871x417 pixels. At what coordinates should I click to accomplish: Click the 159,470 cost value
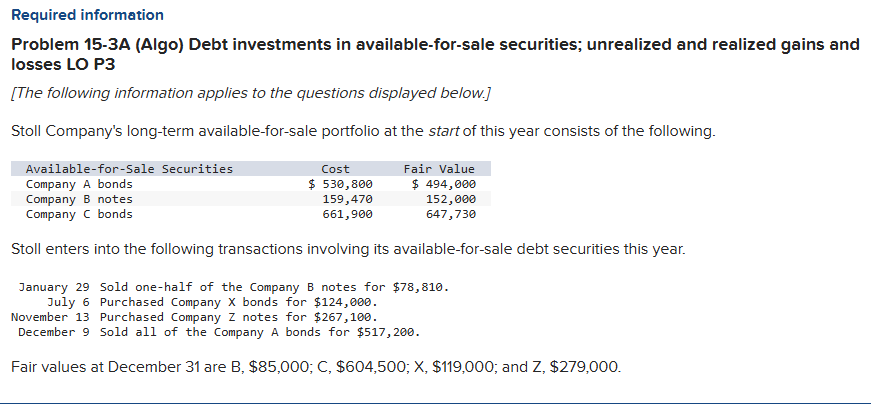pos(347,199)
